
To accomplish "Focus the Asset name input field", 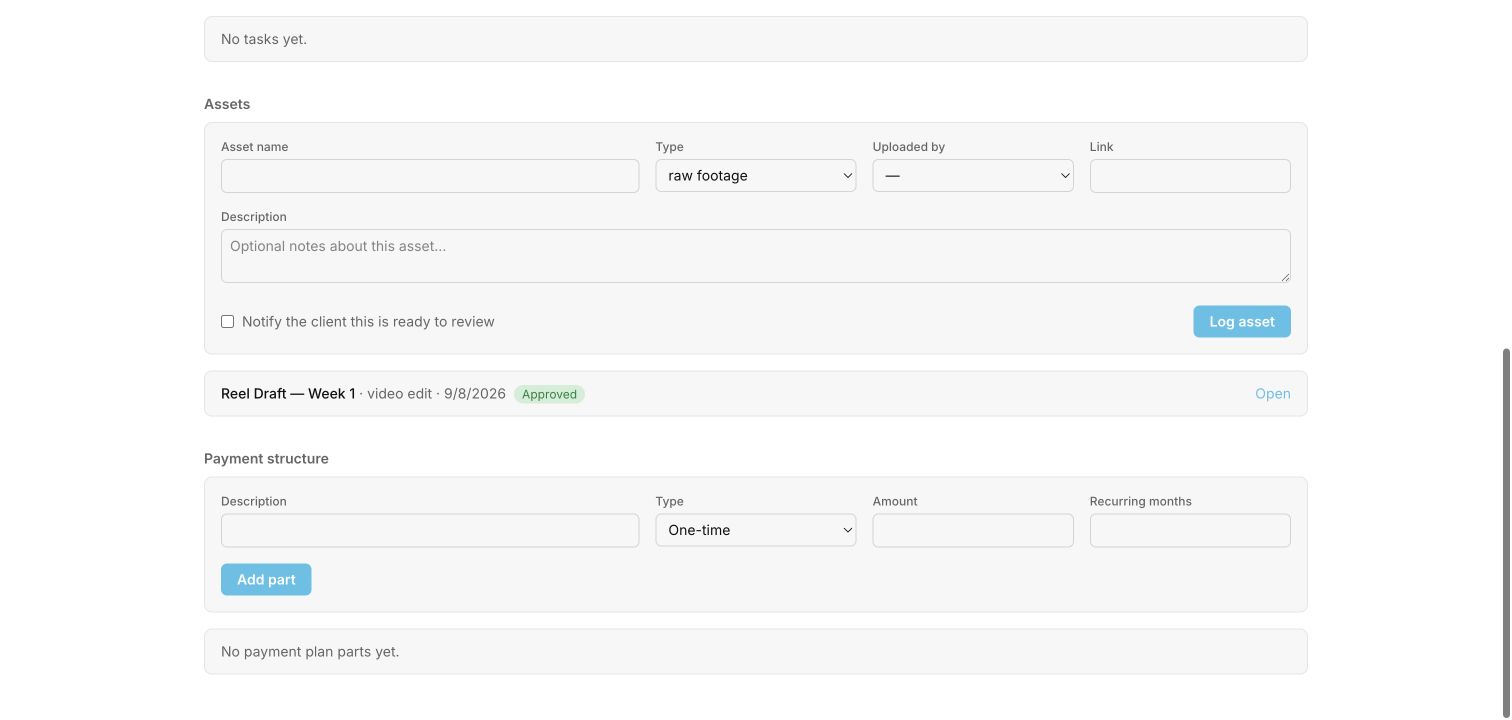I will coord(430,176).
